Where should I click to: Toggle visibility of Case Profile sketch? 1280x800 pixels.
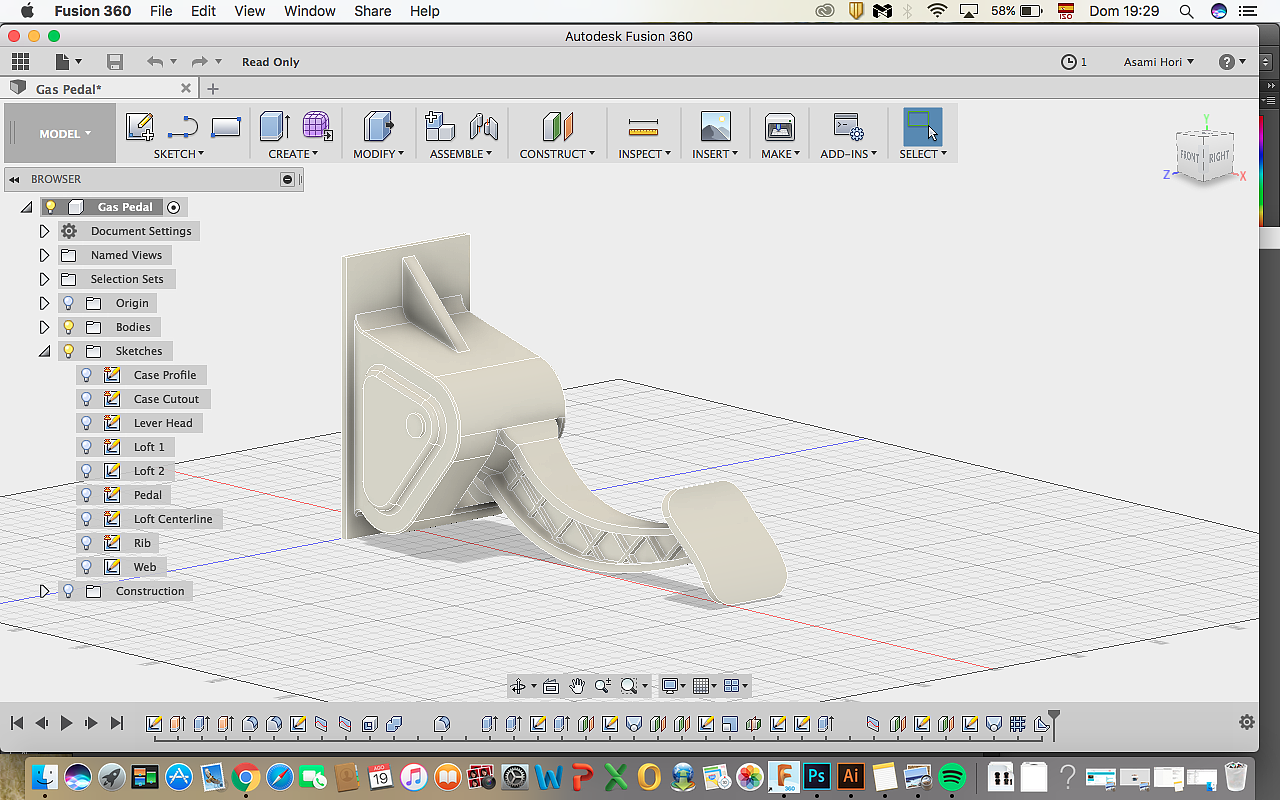click(87, 375)
